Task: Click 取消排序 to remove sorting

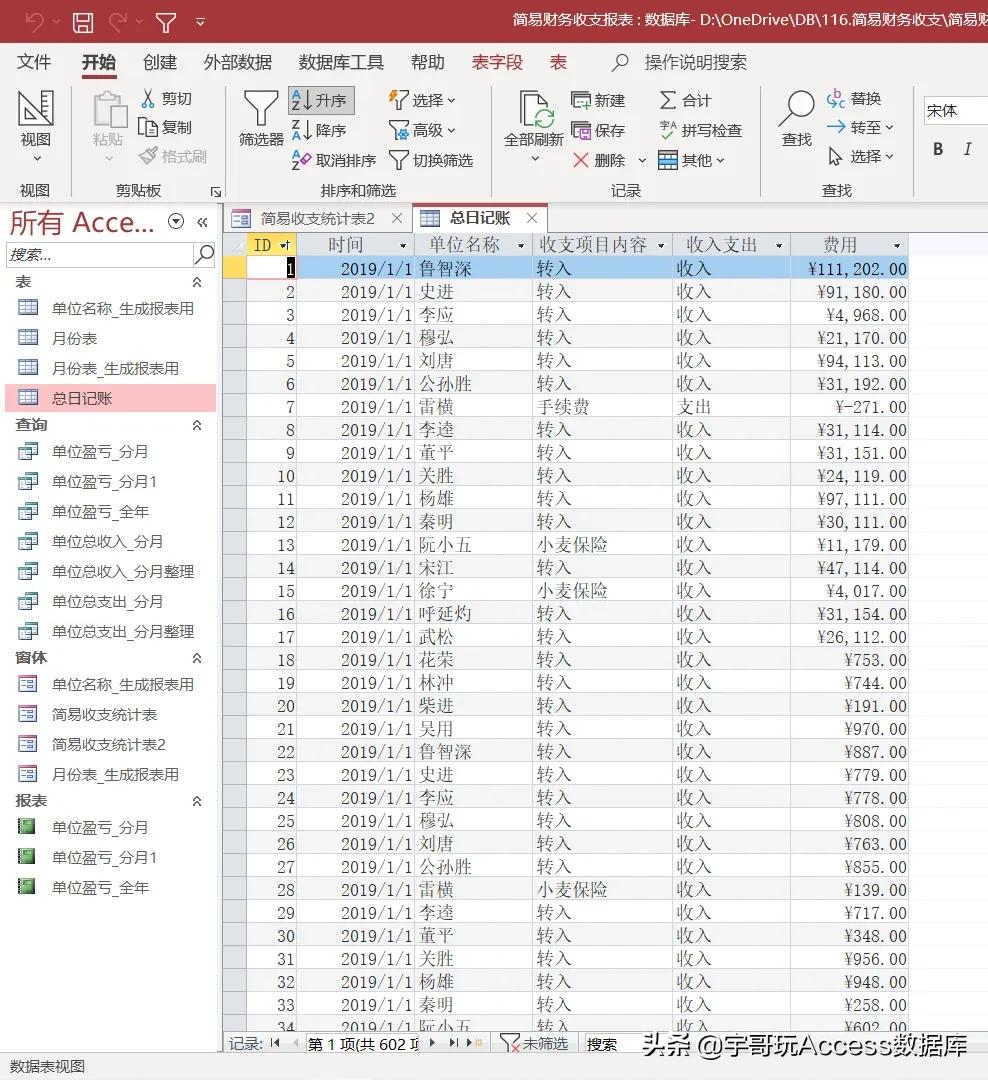Action: (x=333, y=160)
